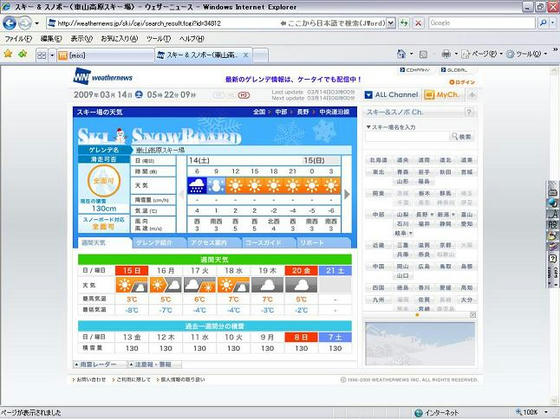The image size is (560, 419).
Task: Expand the address bar history dropdown
Action: (x=391, y=23)
